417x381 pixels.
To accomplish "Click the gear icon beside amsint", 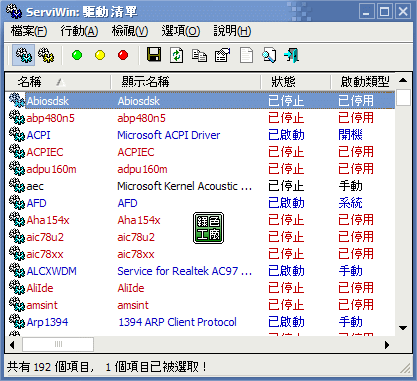I will (17, 305).
